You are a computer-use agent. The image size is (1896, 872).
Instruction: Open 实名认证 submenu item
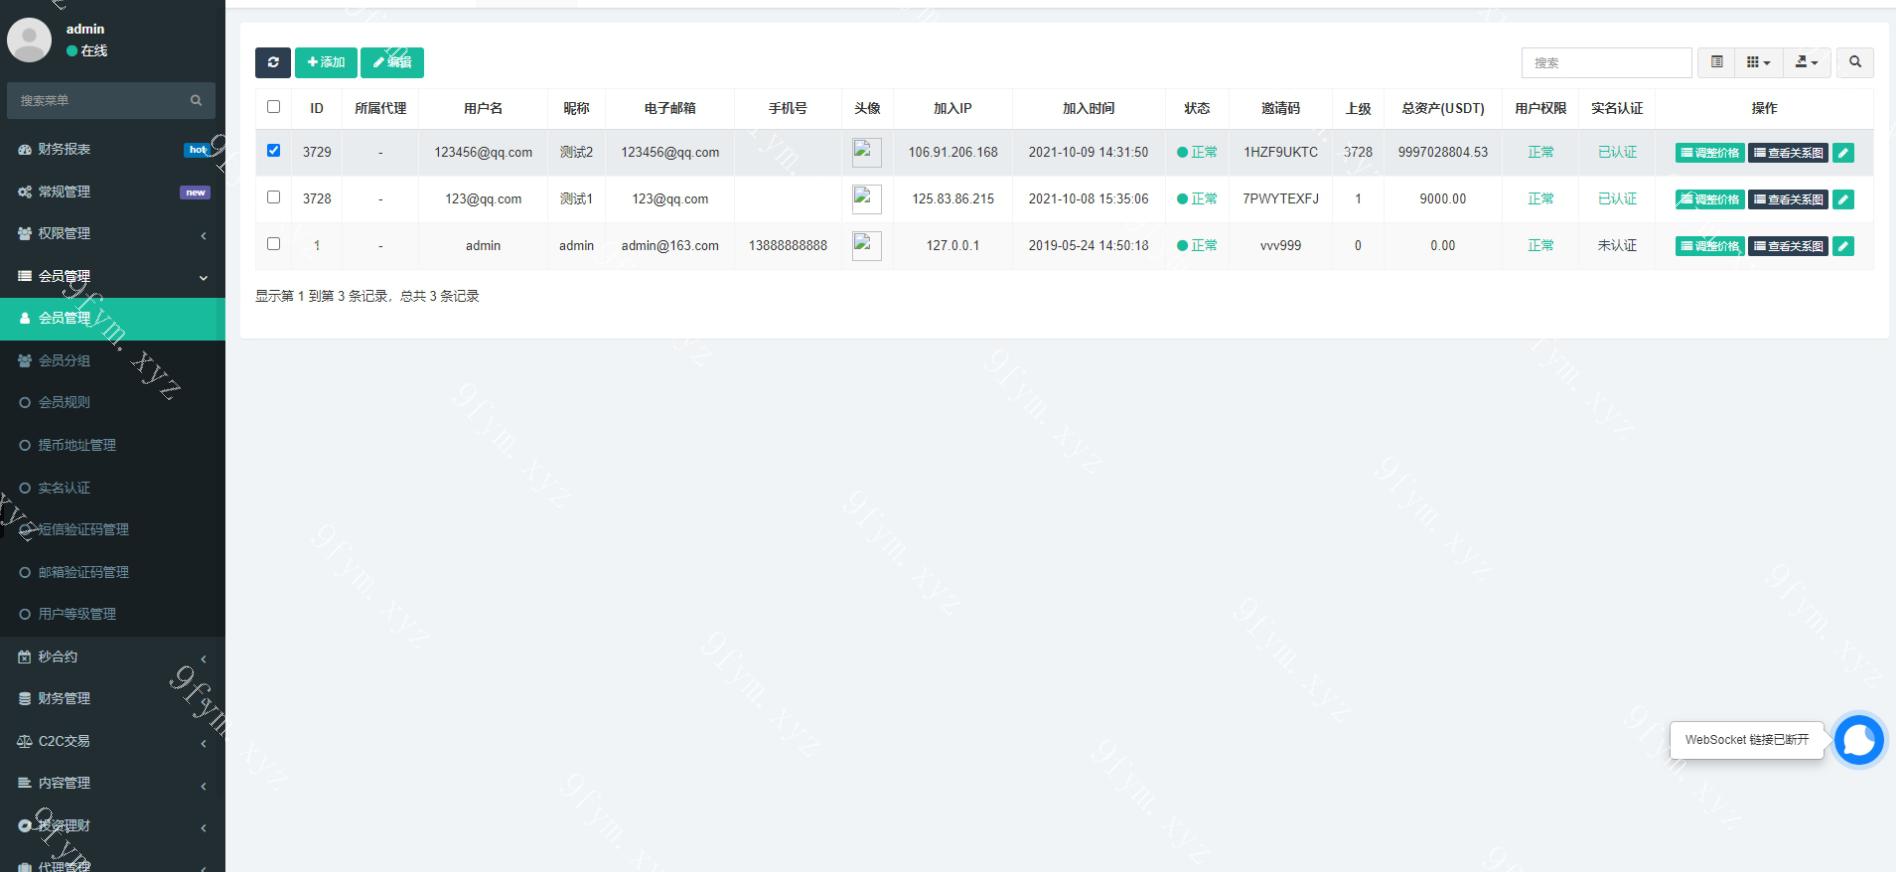coord(112,487)
